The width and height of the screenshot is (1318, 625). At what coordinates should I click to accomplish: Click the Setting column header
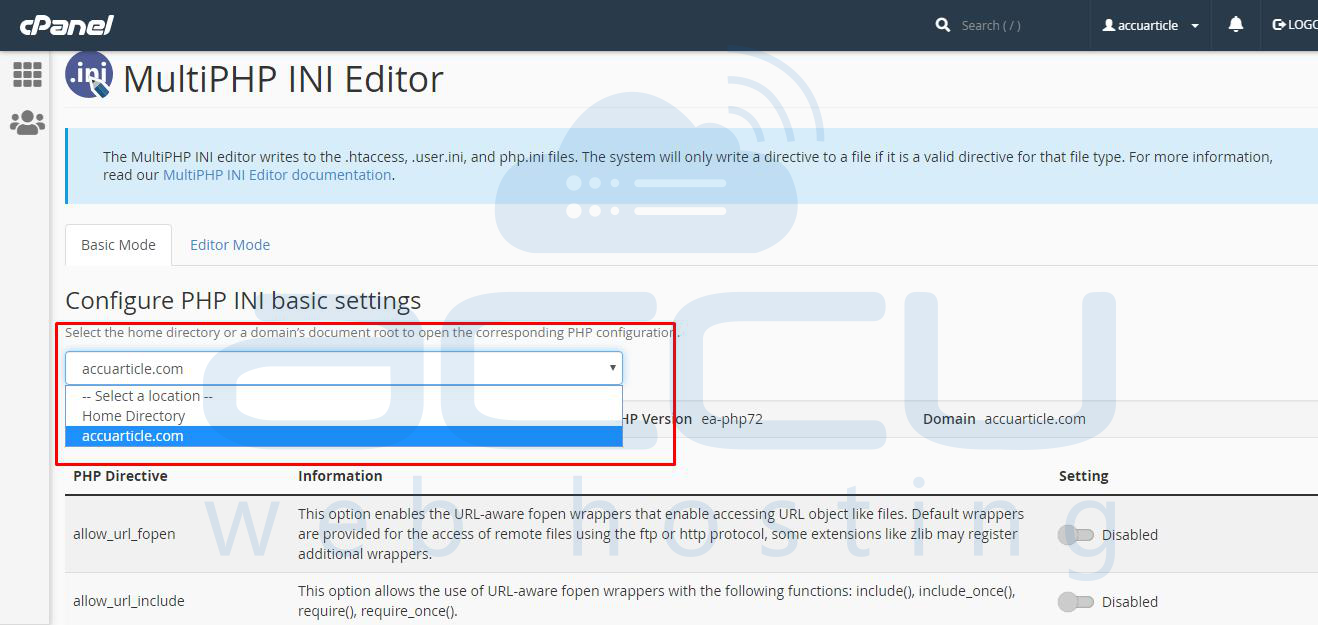click(x=1084, y=476)
